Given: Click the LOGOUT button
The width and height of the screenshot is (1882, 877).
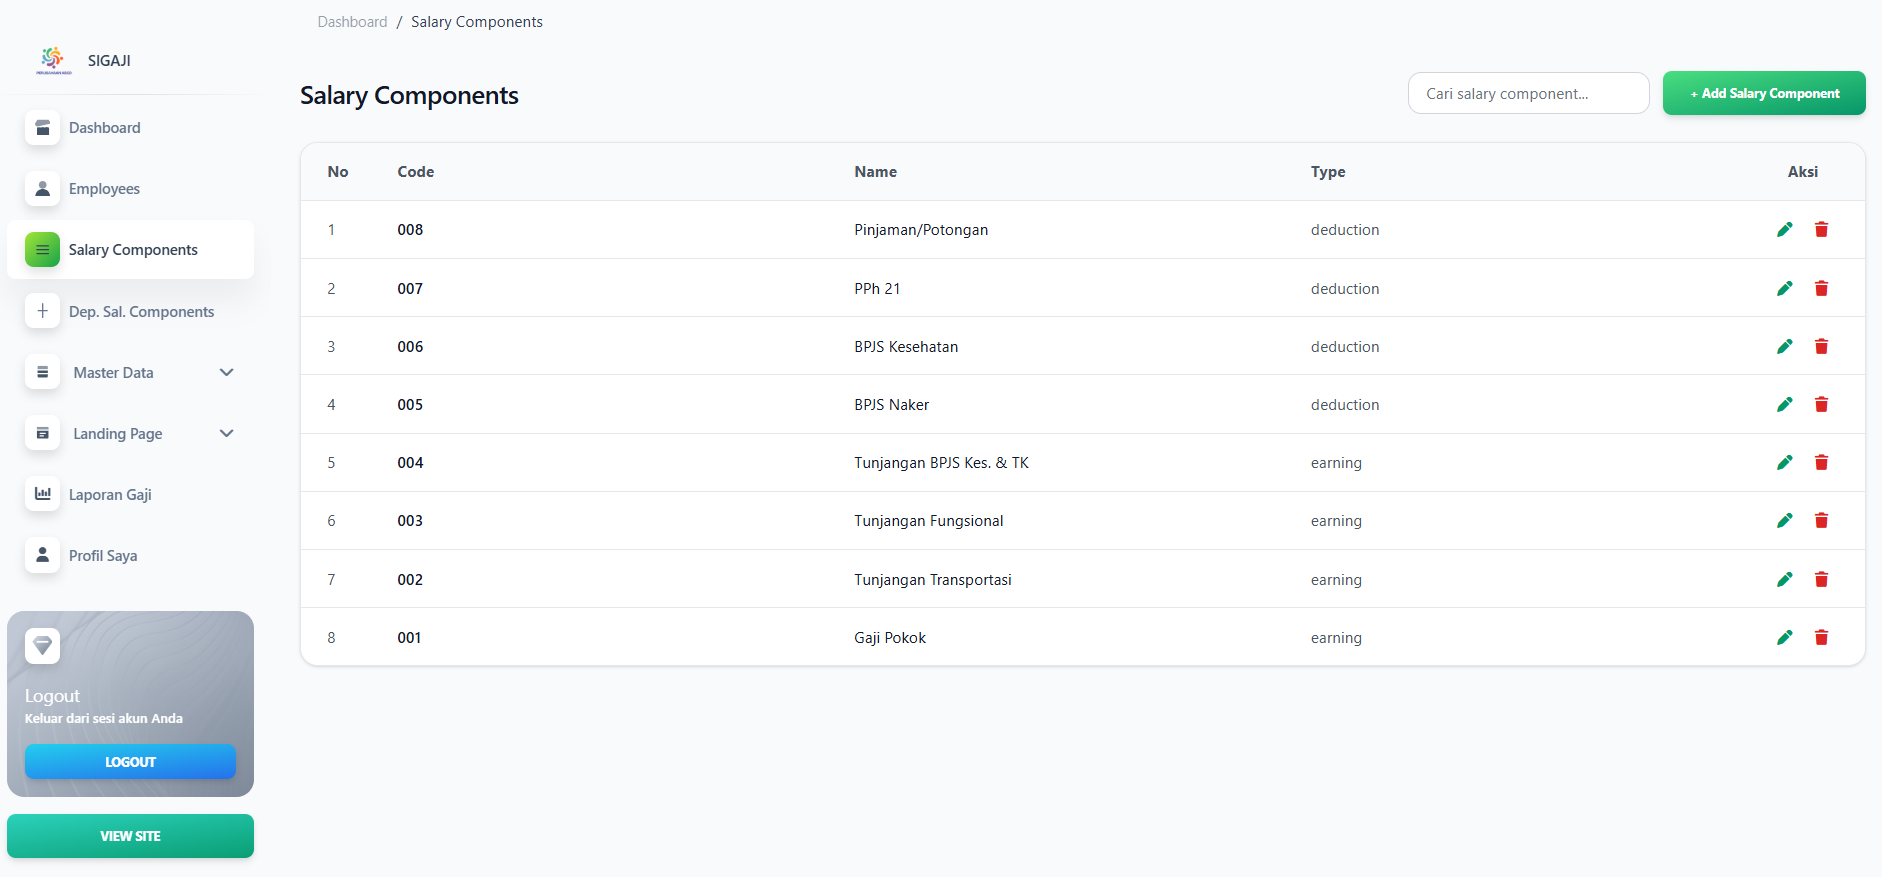Looking at the screenshot, I should (x=130, y=762).
